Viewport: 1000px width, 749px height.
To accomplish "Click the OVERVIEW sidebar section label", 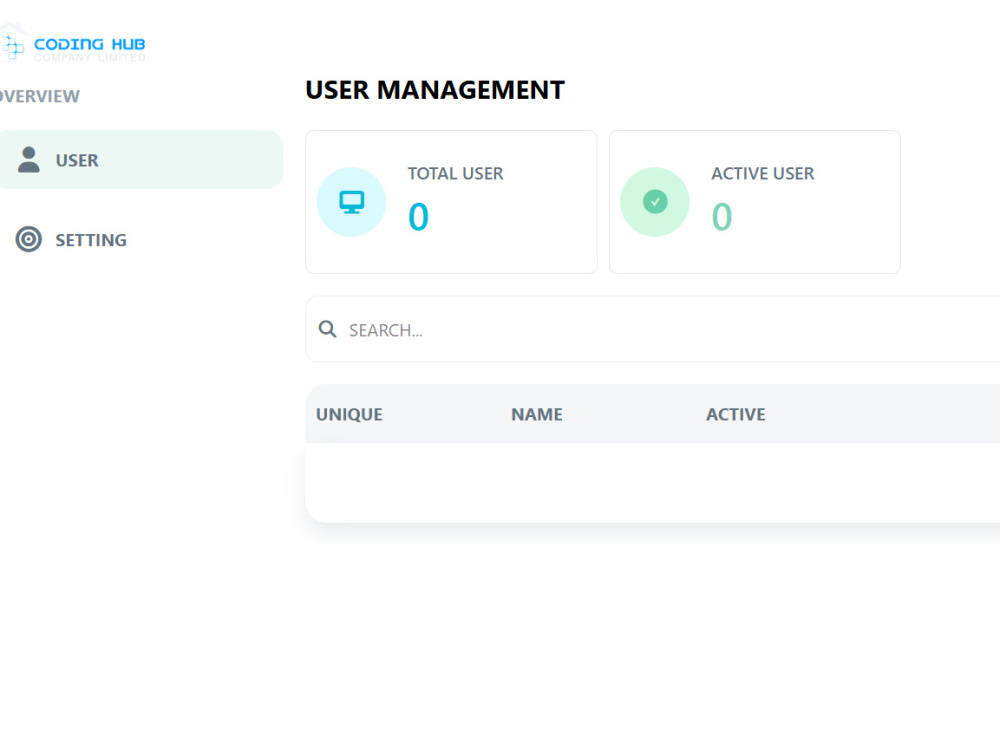I will tap(40, 96).
